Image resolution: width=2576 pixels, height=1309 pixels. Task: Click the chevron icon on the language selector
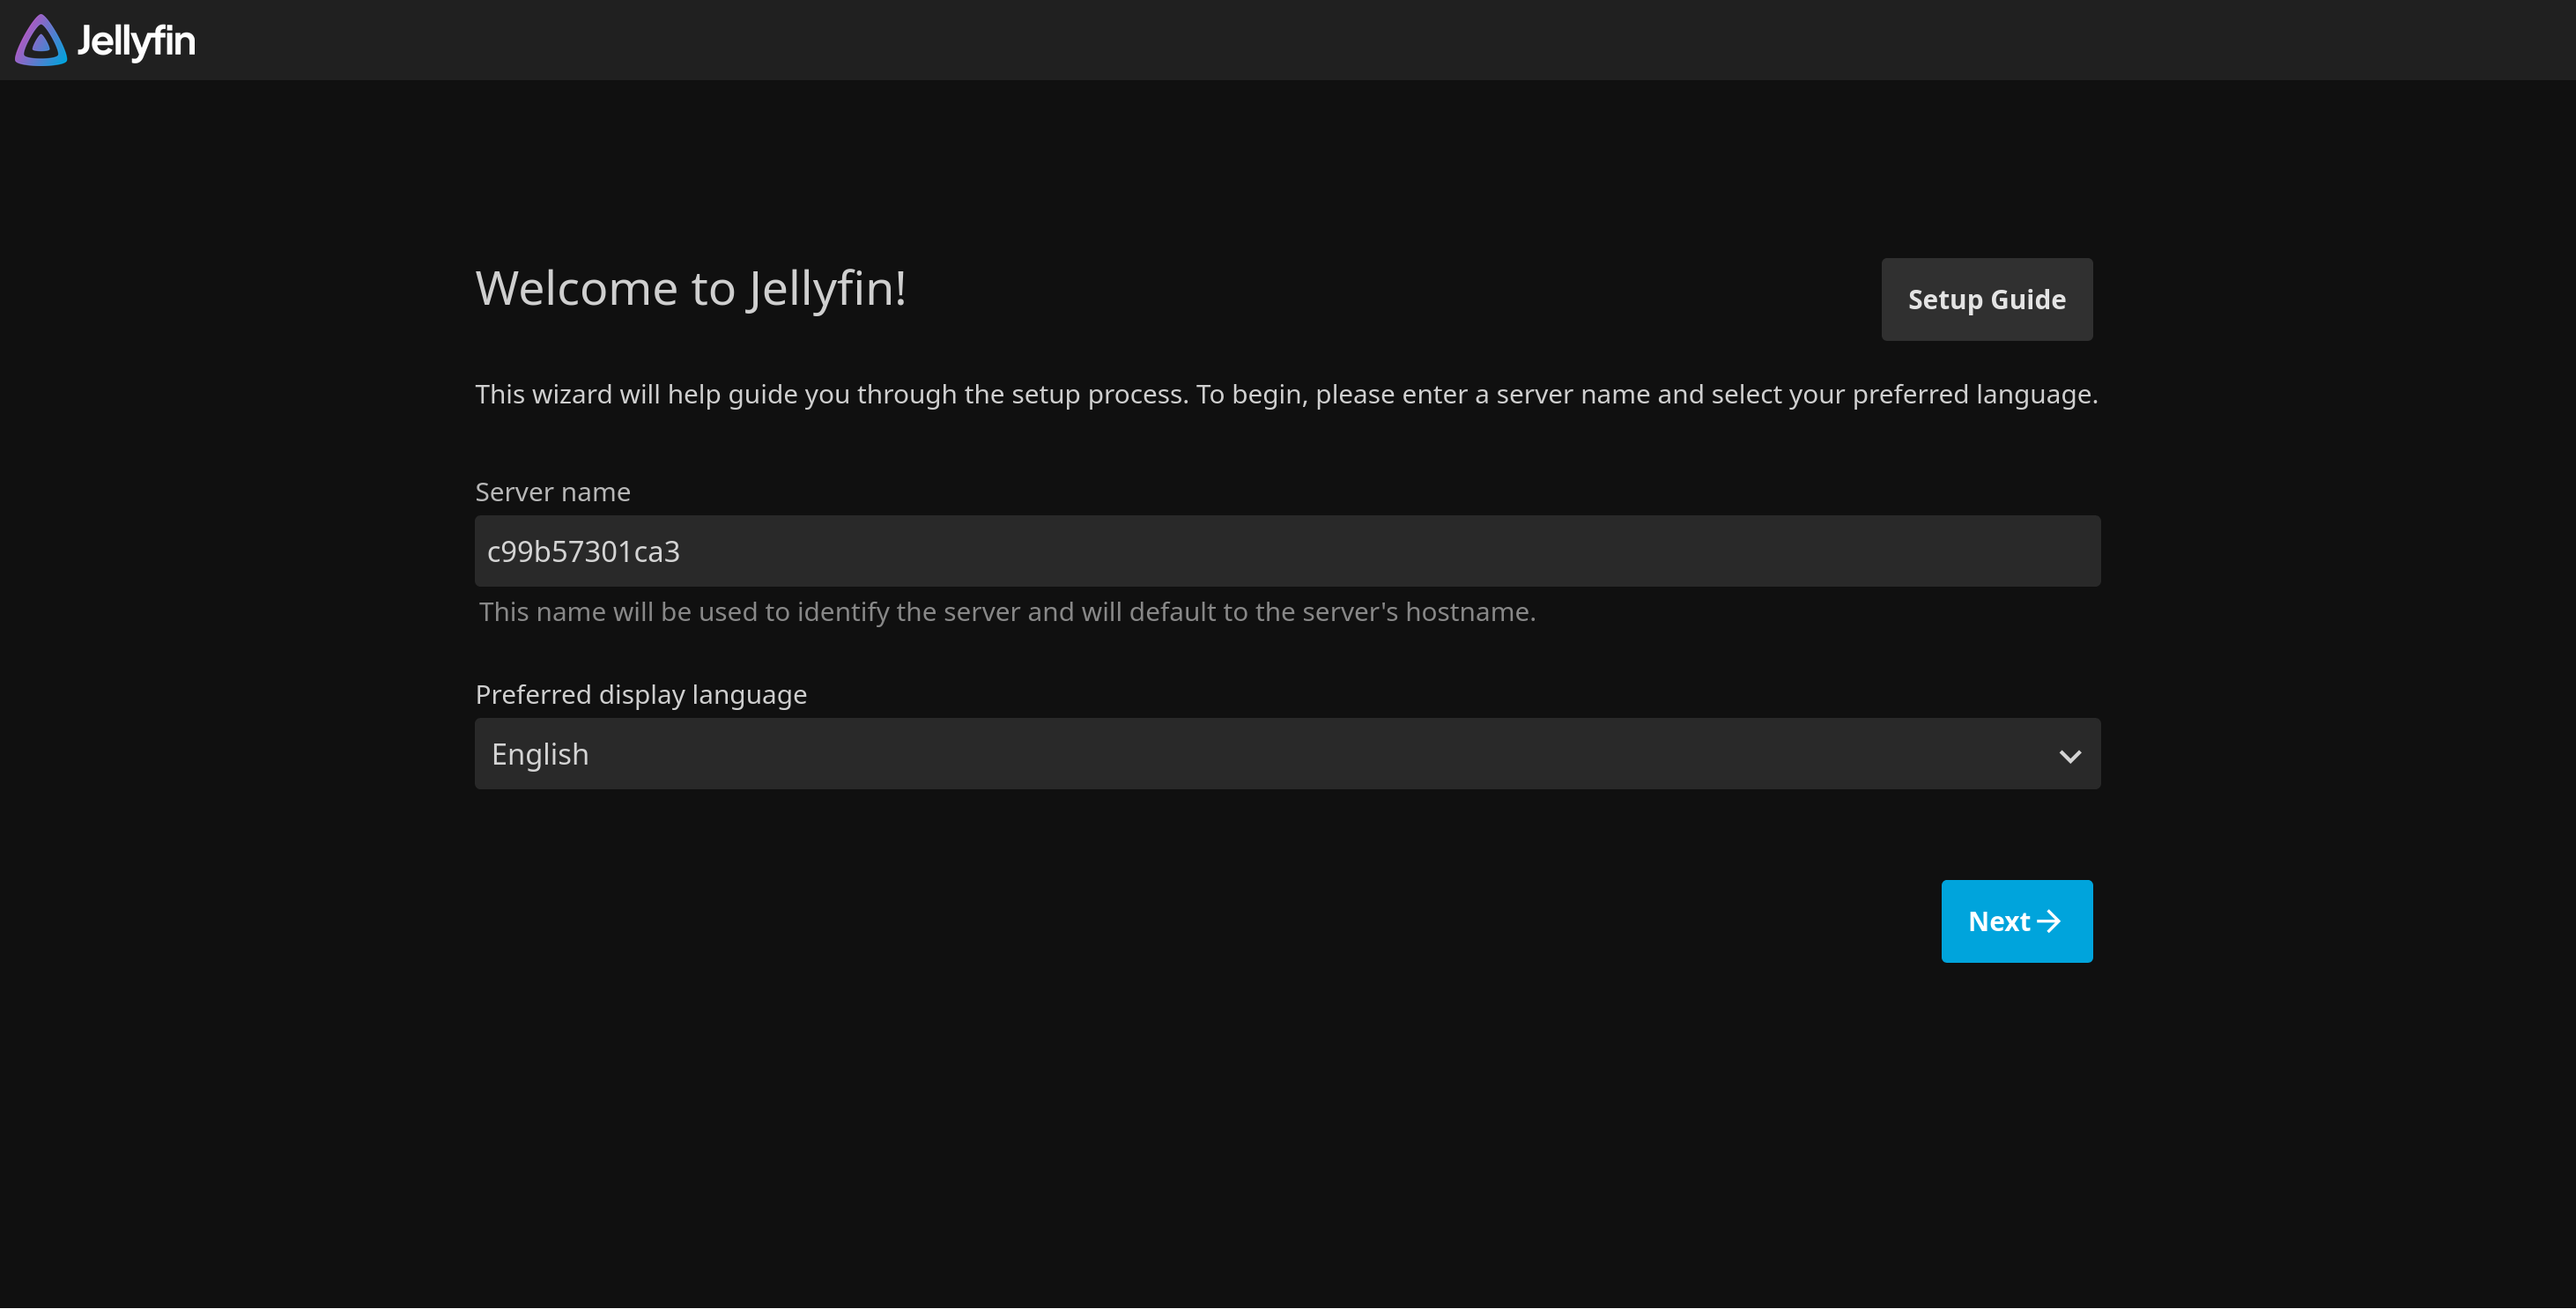point(2070,755)
